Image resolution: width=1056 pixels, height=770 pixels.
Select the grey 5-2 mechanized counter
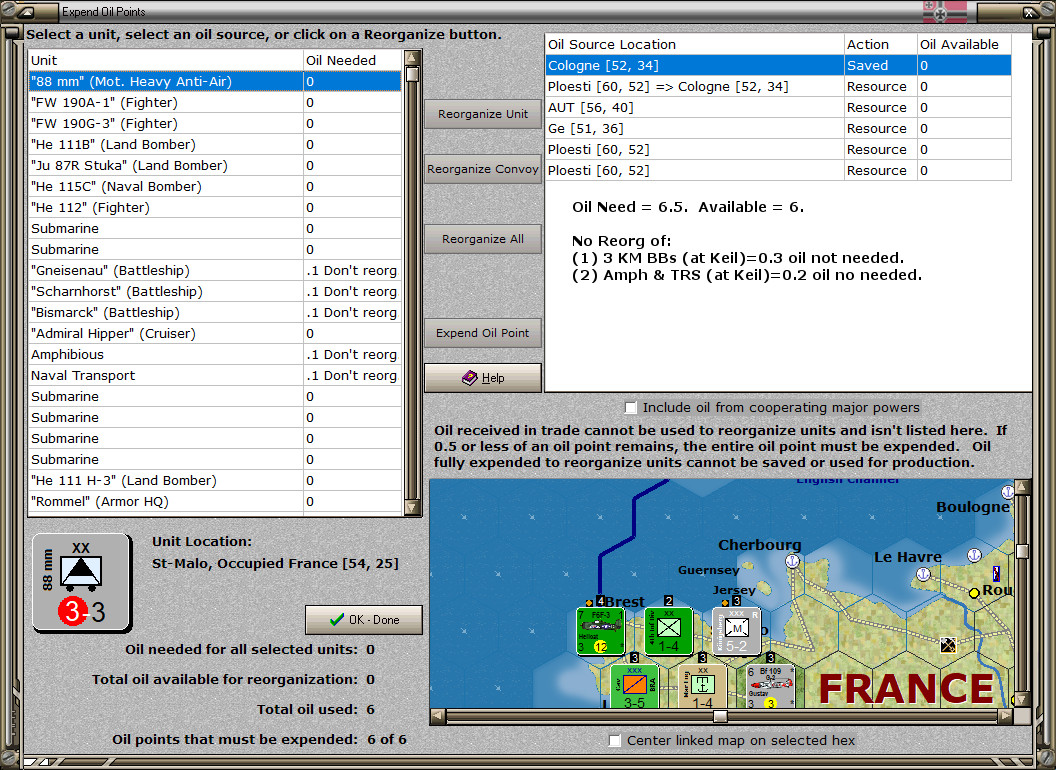(736, 631)
